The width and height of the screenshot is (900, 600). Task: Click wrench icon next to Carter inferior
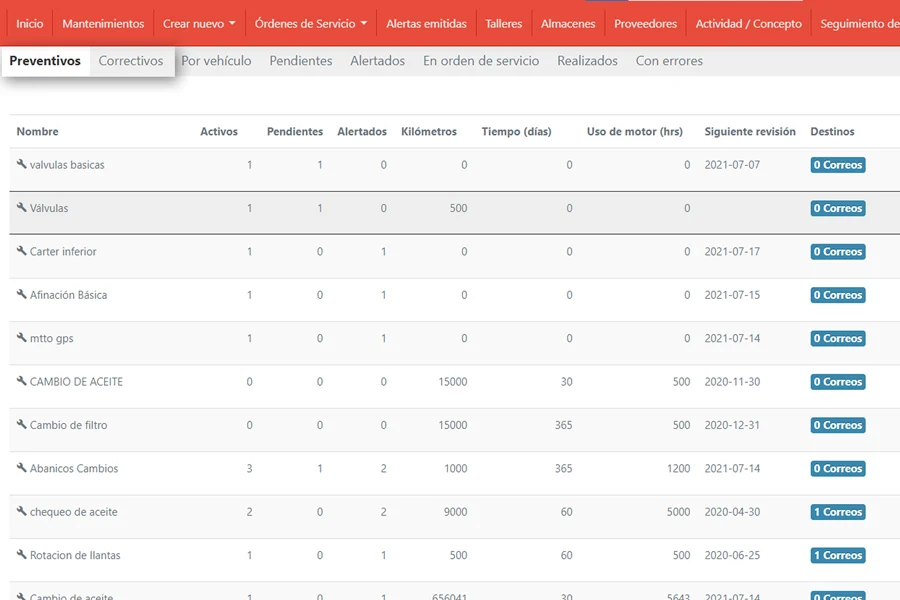22,251
